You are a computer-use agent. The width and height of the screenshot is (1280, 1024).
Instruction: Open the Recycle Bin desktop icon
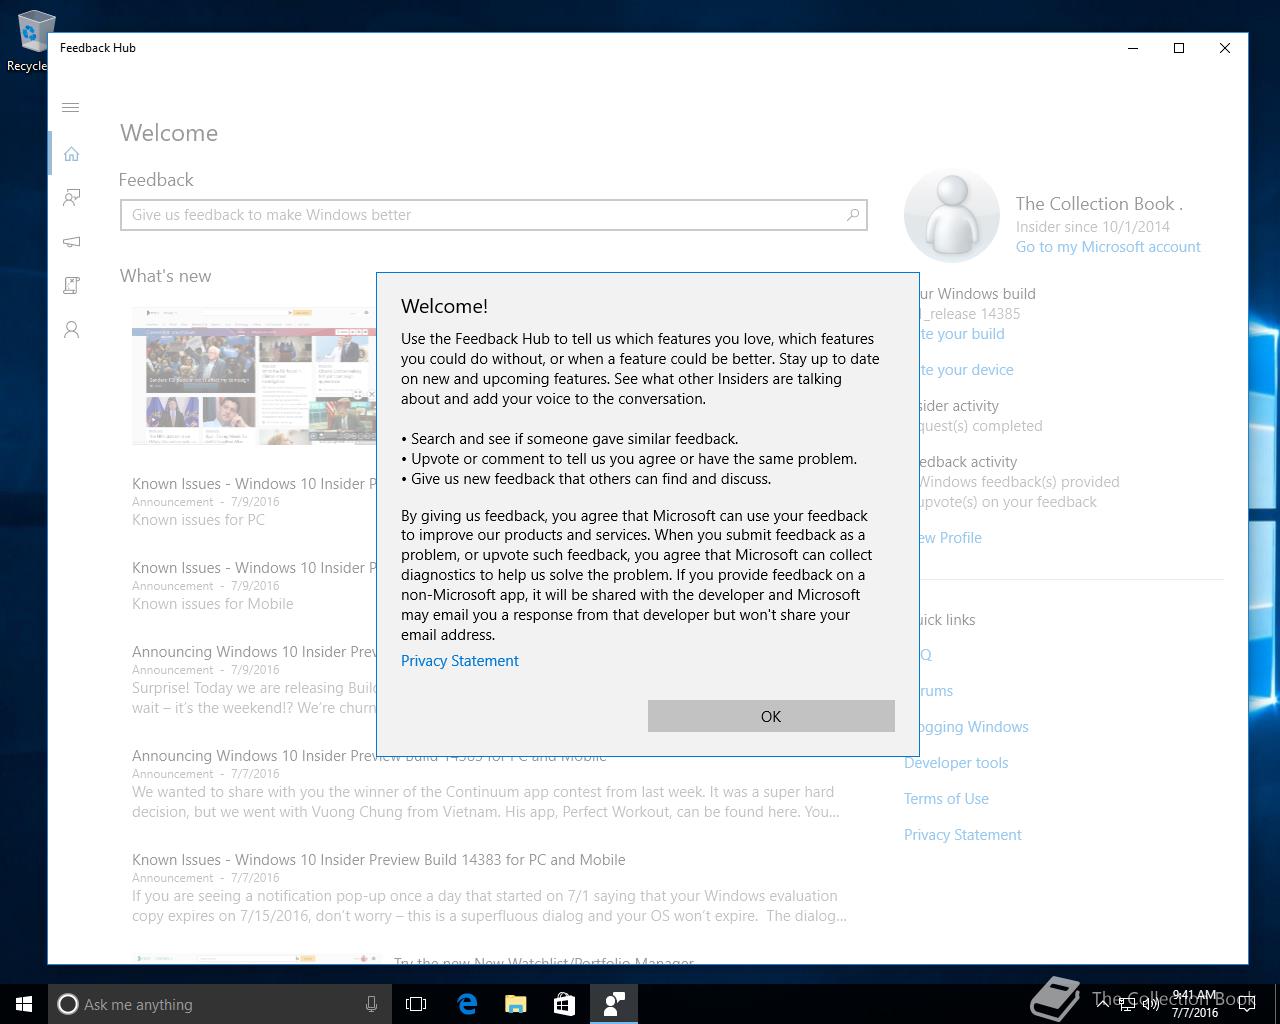point(30,42)
